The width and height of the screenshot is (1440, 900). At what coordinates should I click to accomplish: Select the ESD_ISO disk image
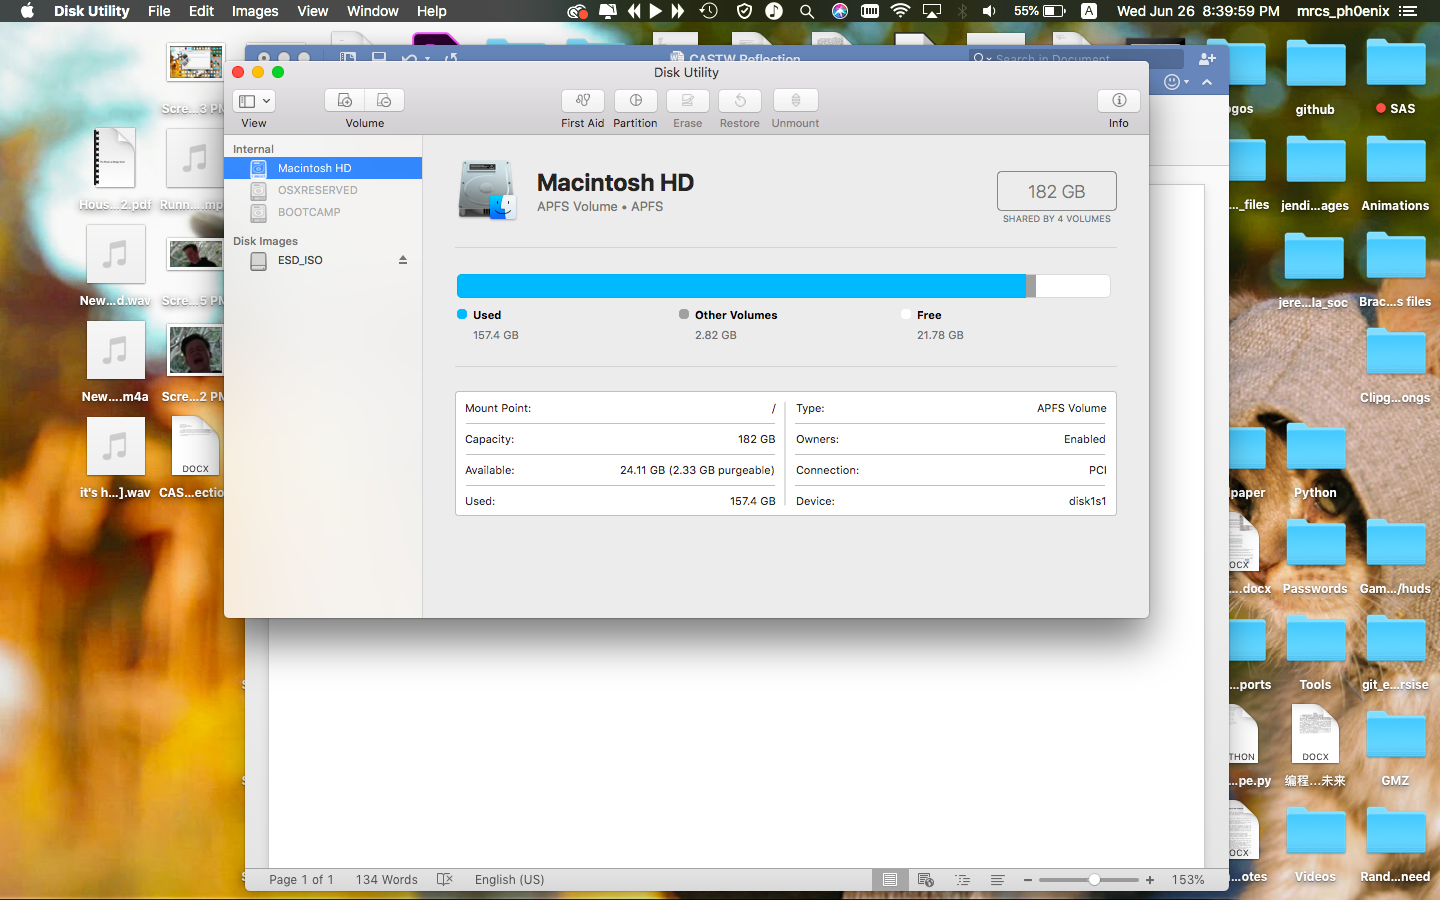click(x=323, y=260)
